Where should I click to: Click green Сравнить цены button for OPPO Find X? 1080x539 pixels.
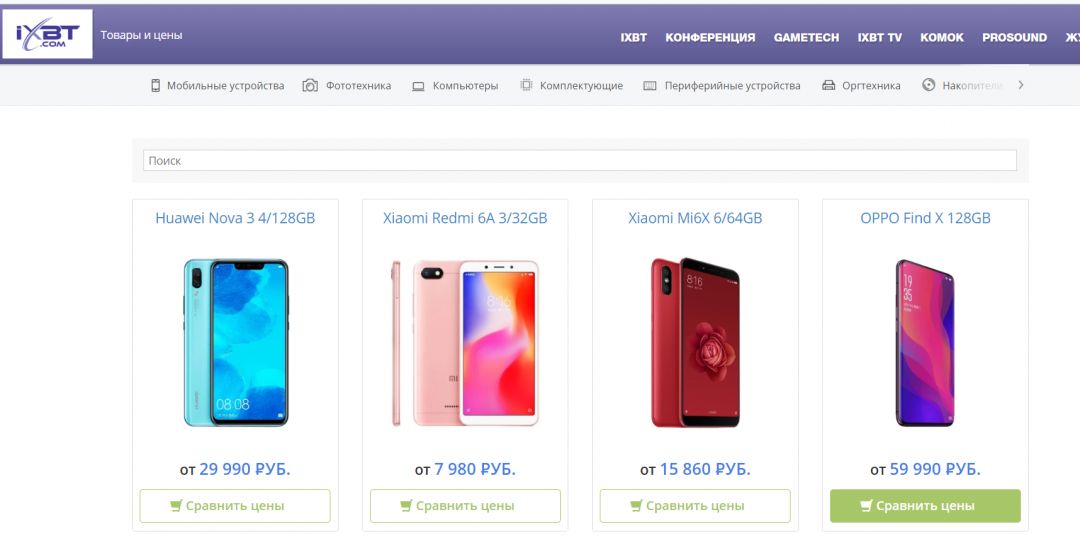[925, 506]
